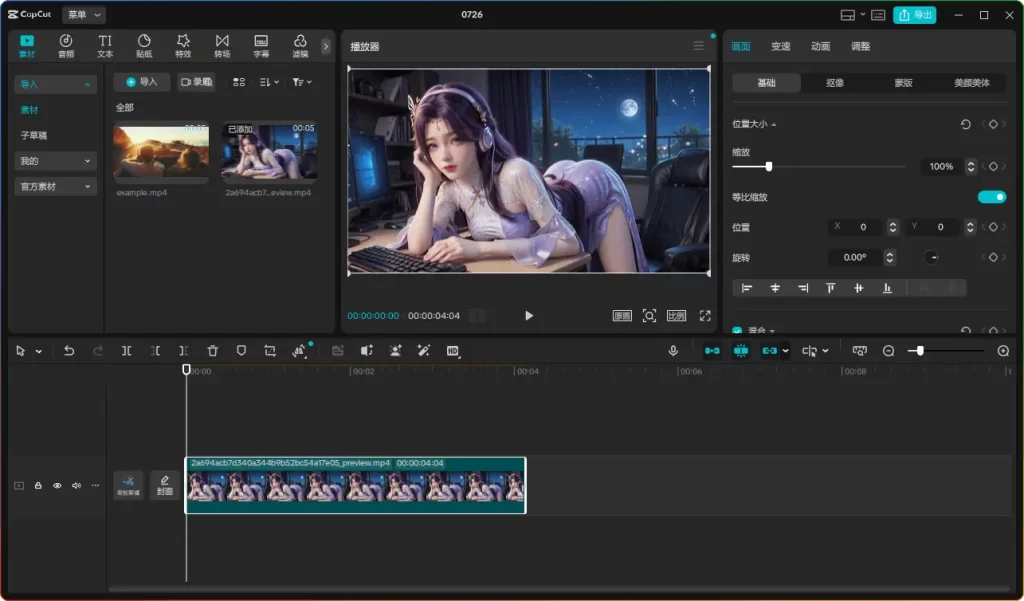Click the Undo arrow in timeline toolbar
The height and width of the screenshot is (601, 1024).
pyautogui.click(x=69, y=351)
